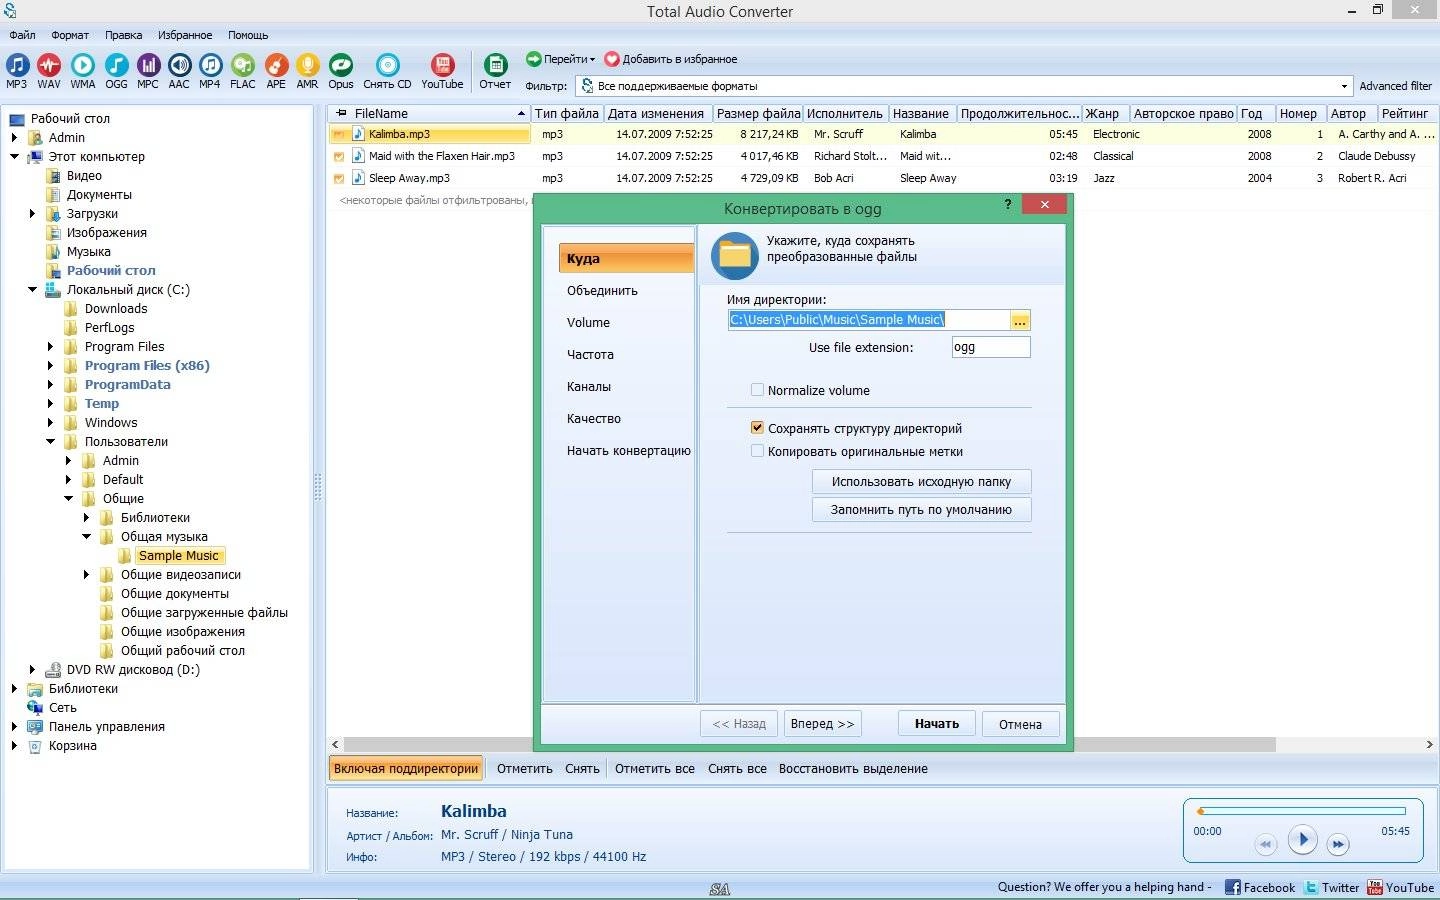Collapse the Этот компьютер tree node
Viewport: 1440px width, 900px height.
click(15, 157)
